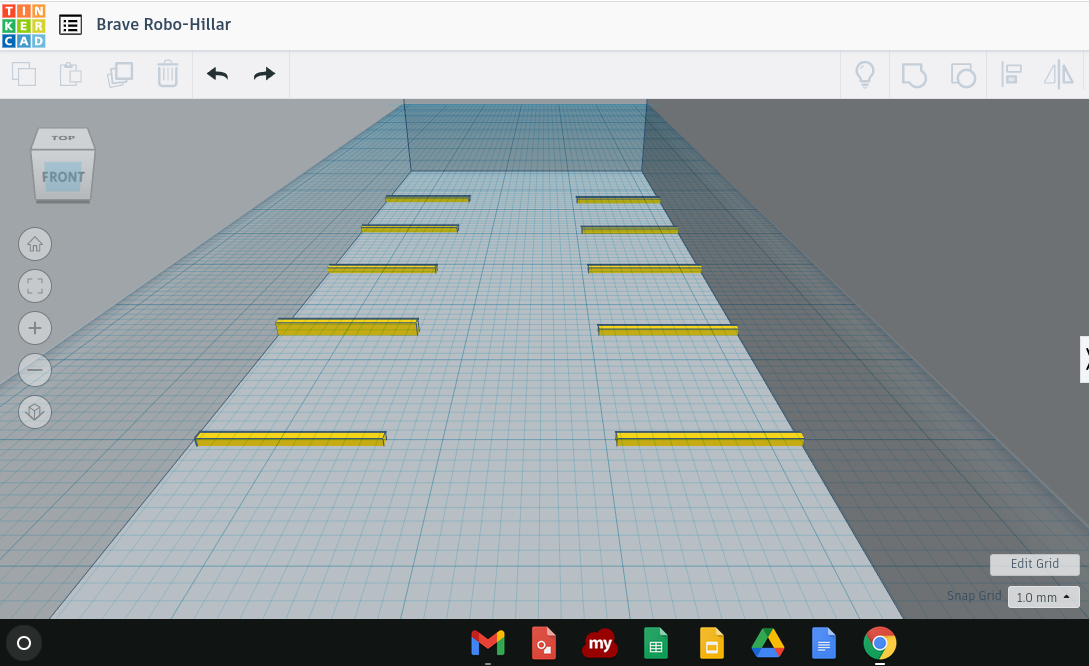1089x666 pixels.
Task: Open the designs list icon
Action: click(x=70, y=25)
